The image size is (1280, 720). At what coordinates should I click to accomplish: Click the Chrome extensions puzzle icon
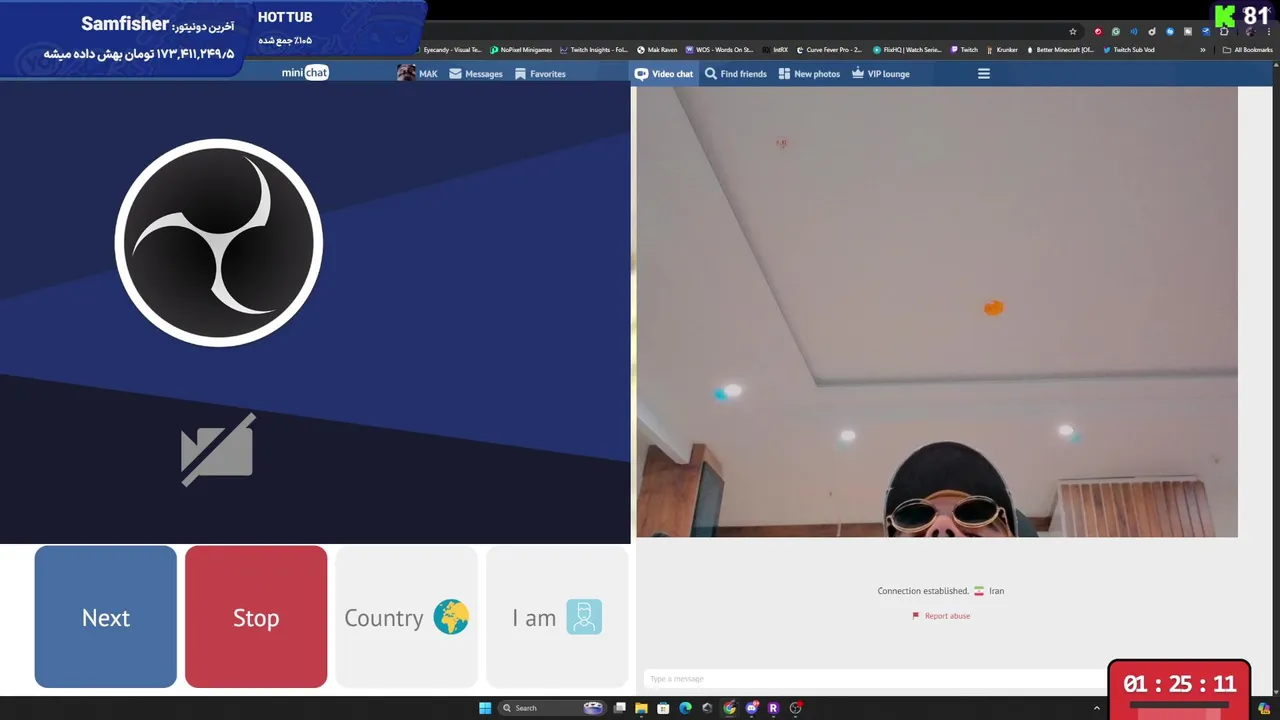click(x=1224, y=32)
